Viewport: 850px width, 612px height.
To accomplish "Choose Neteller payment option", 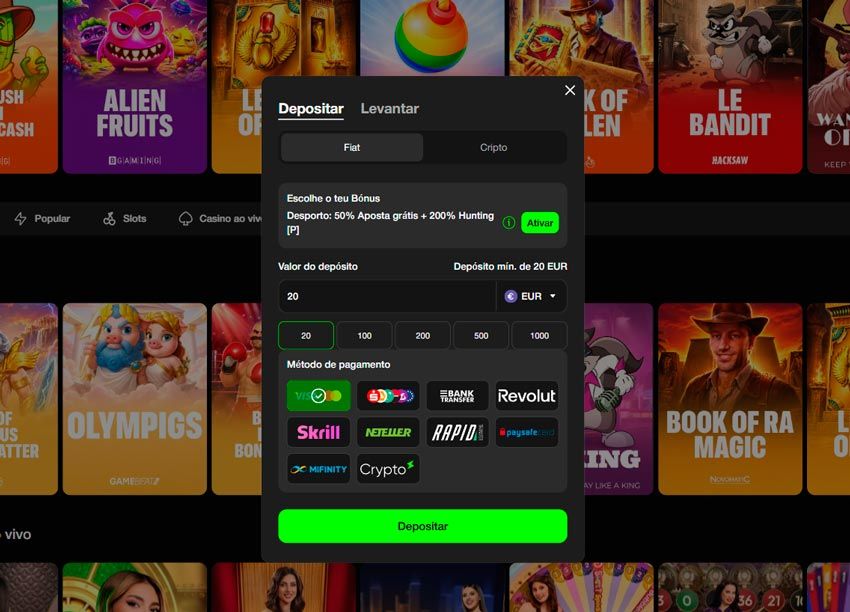I will coord(388,432).
